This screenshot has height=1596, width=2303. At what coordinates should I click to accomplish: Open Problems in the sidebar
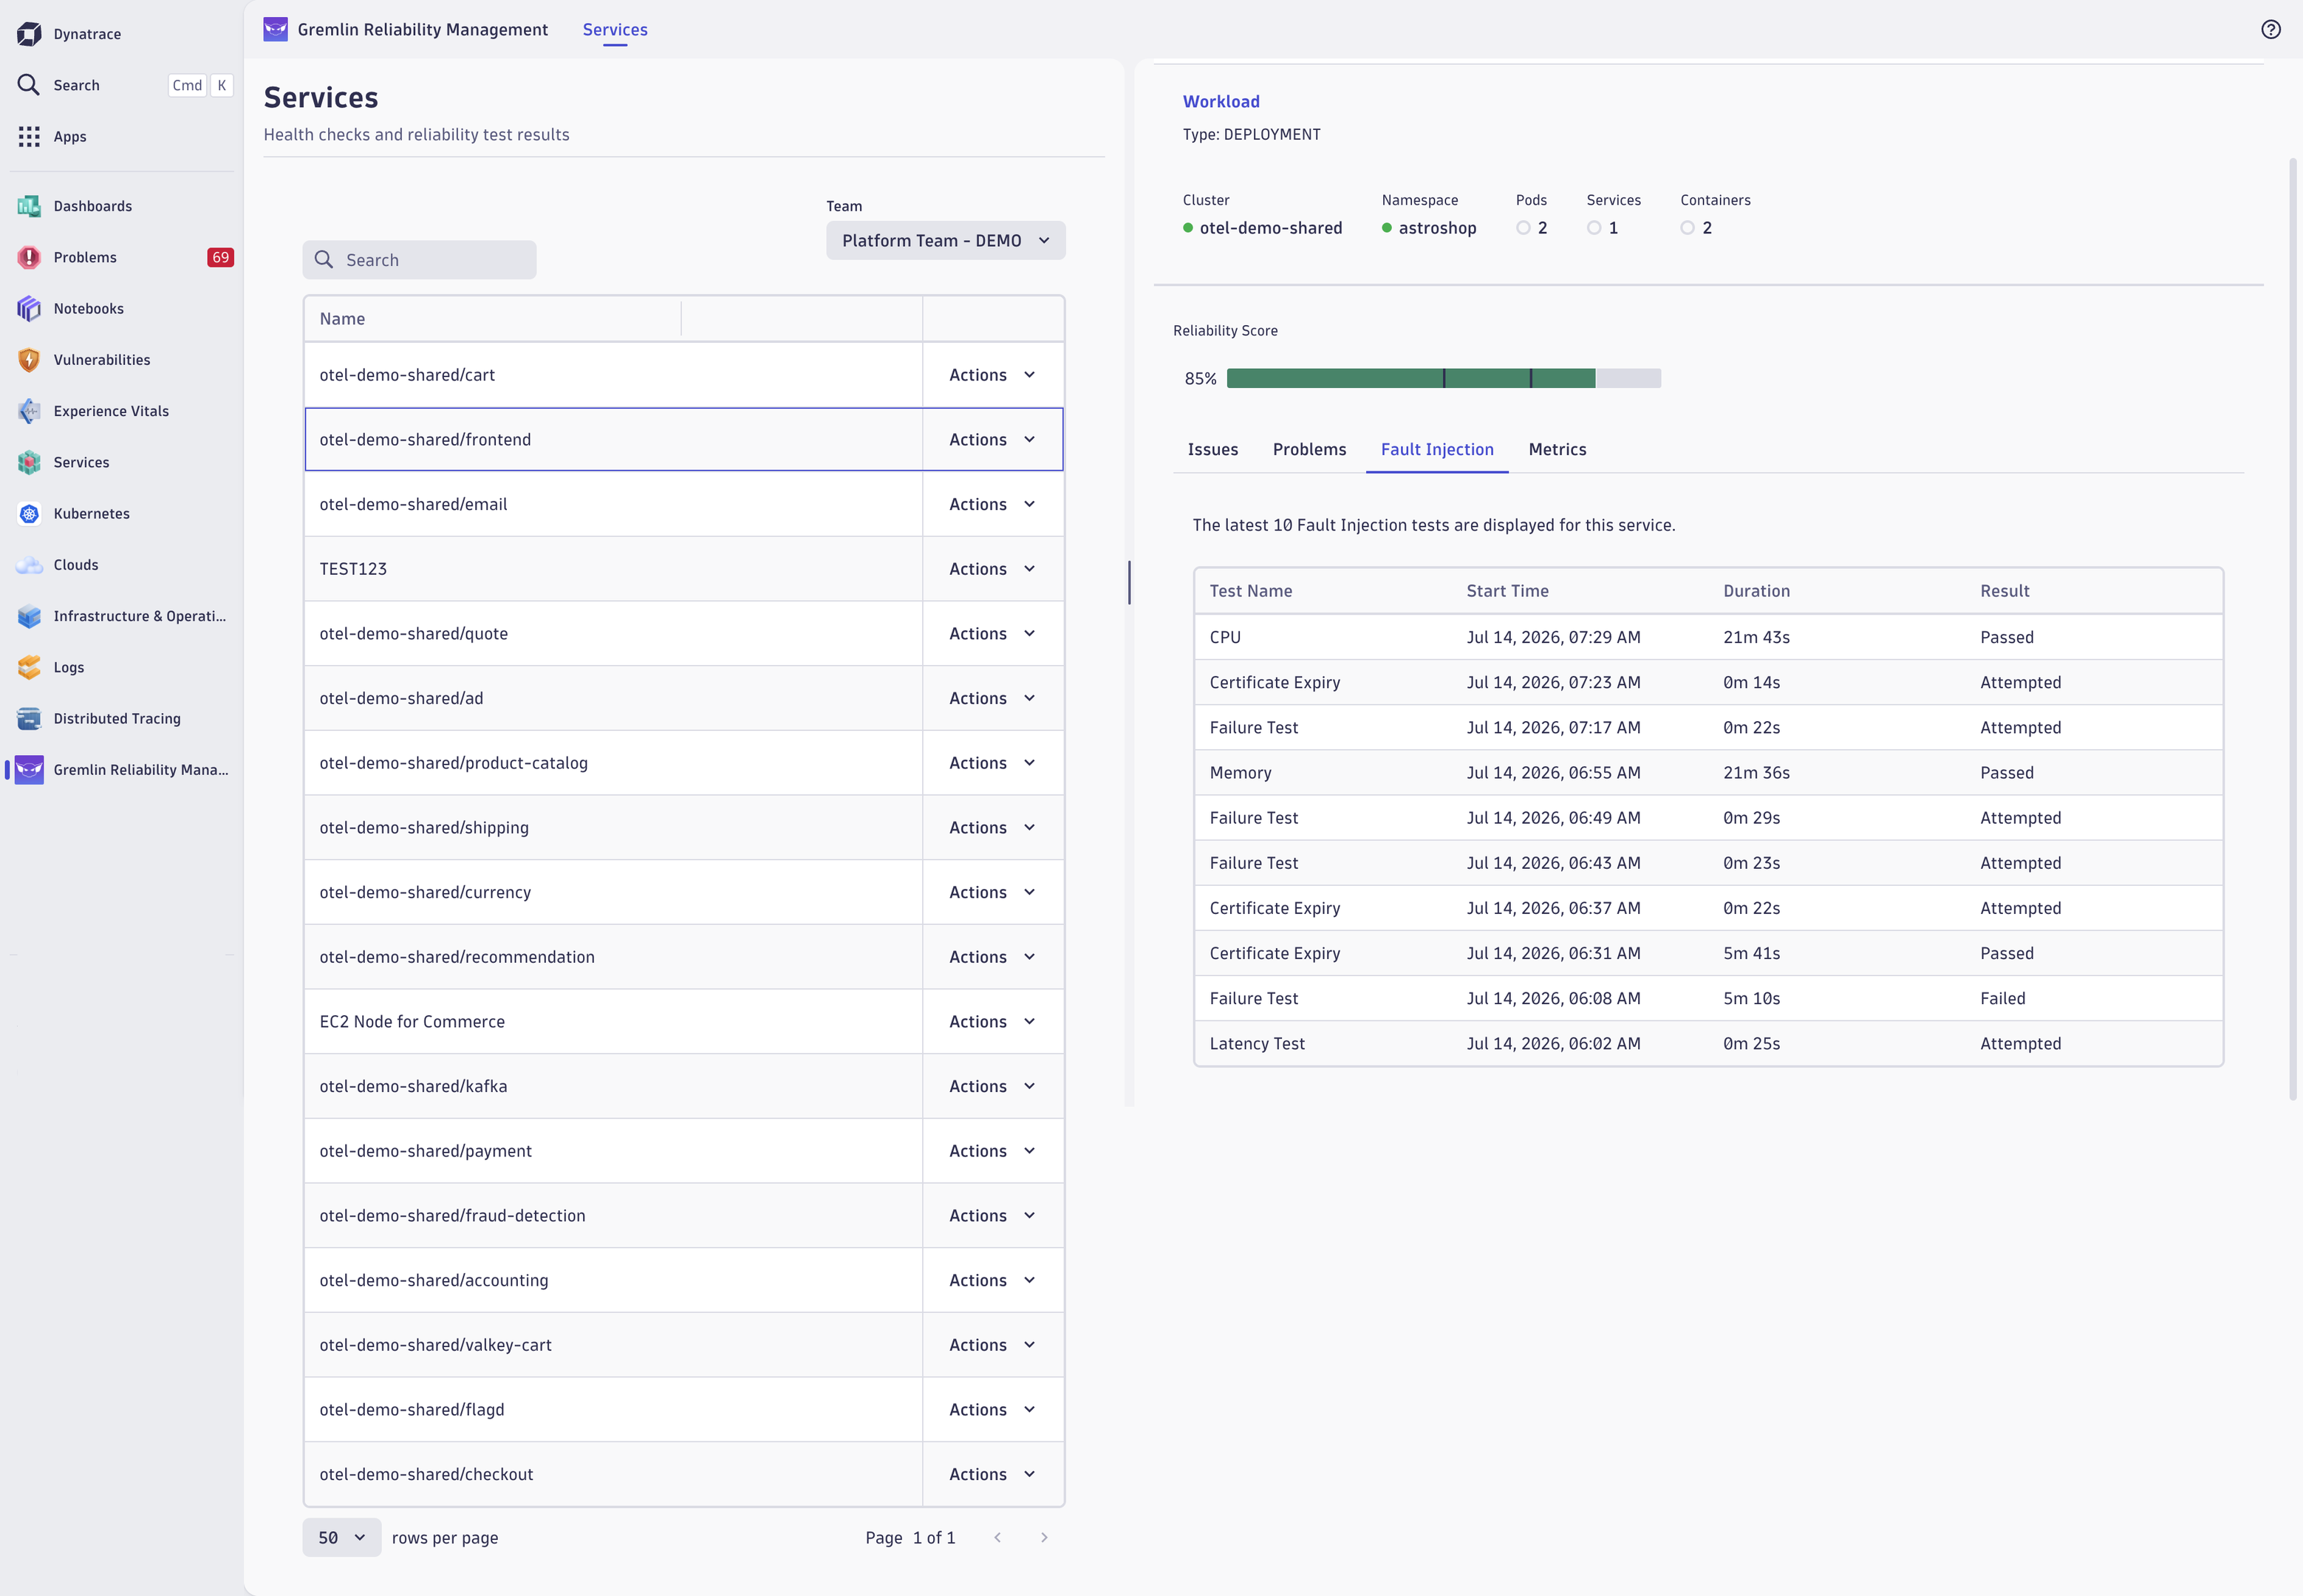tap(122, 257)
